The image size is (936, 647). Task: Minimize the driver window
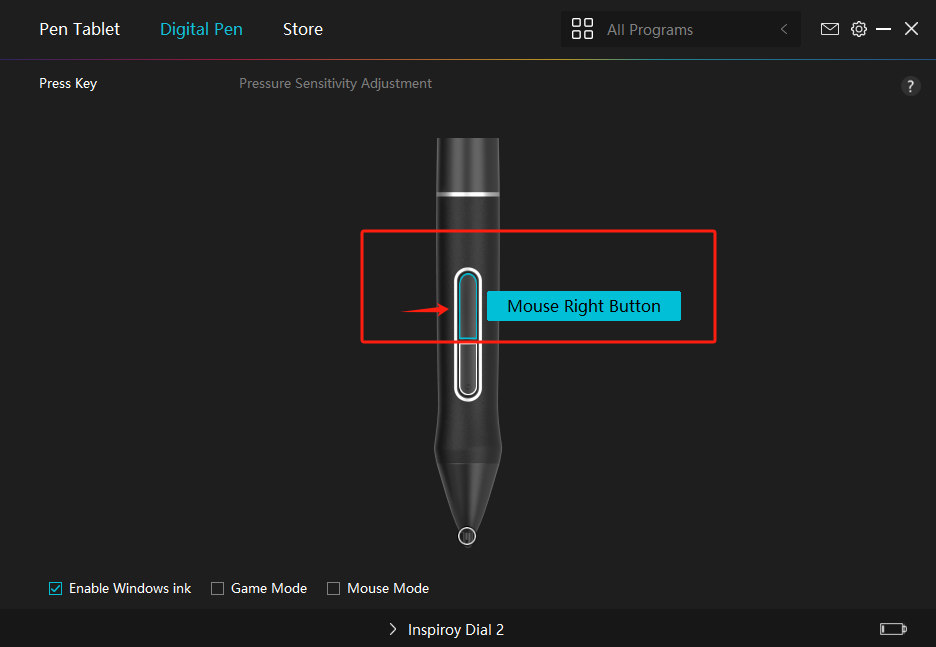point(883,29)
